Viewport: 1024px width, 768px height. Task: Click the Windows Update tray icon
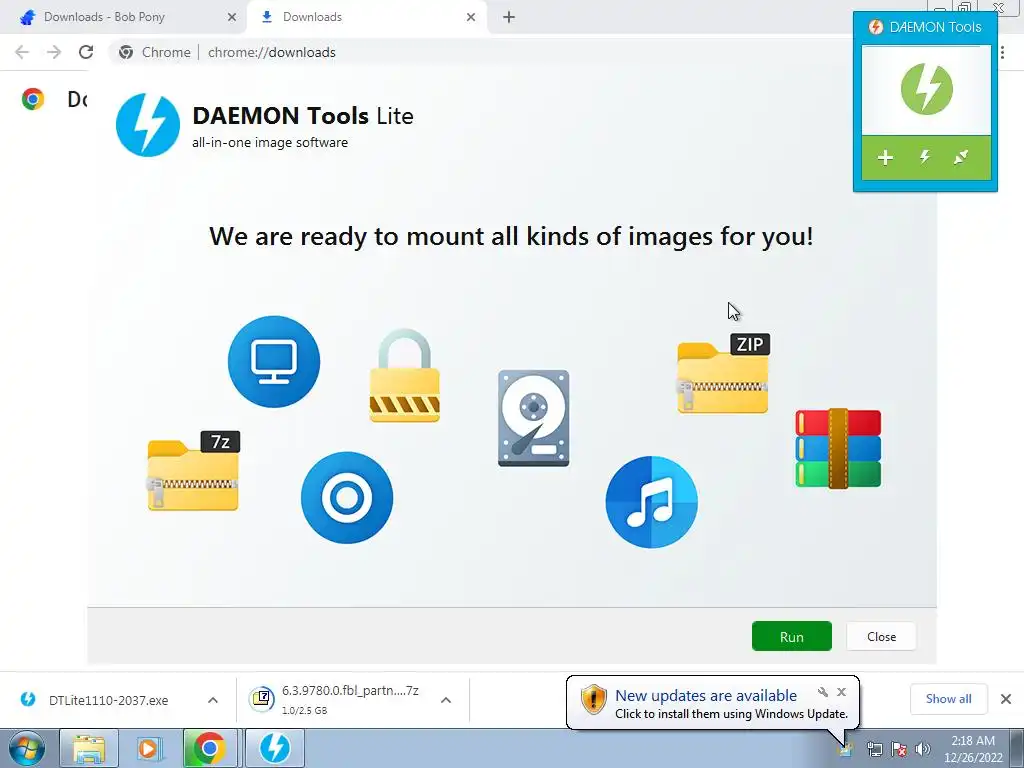tap(845, 749)
